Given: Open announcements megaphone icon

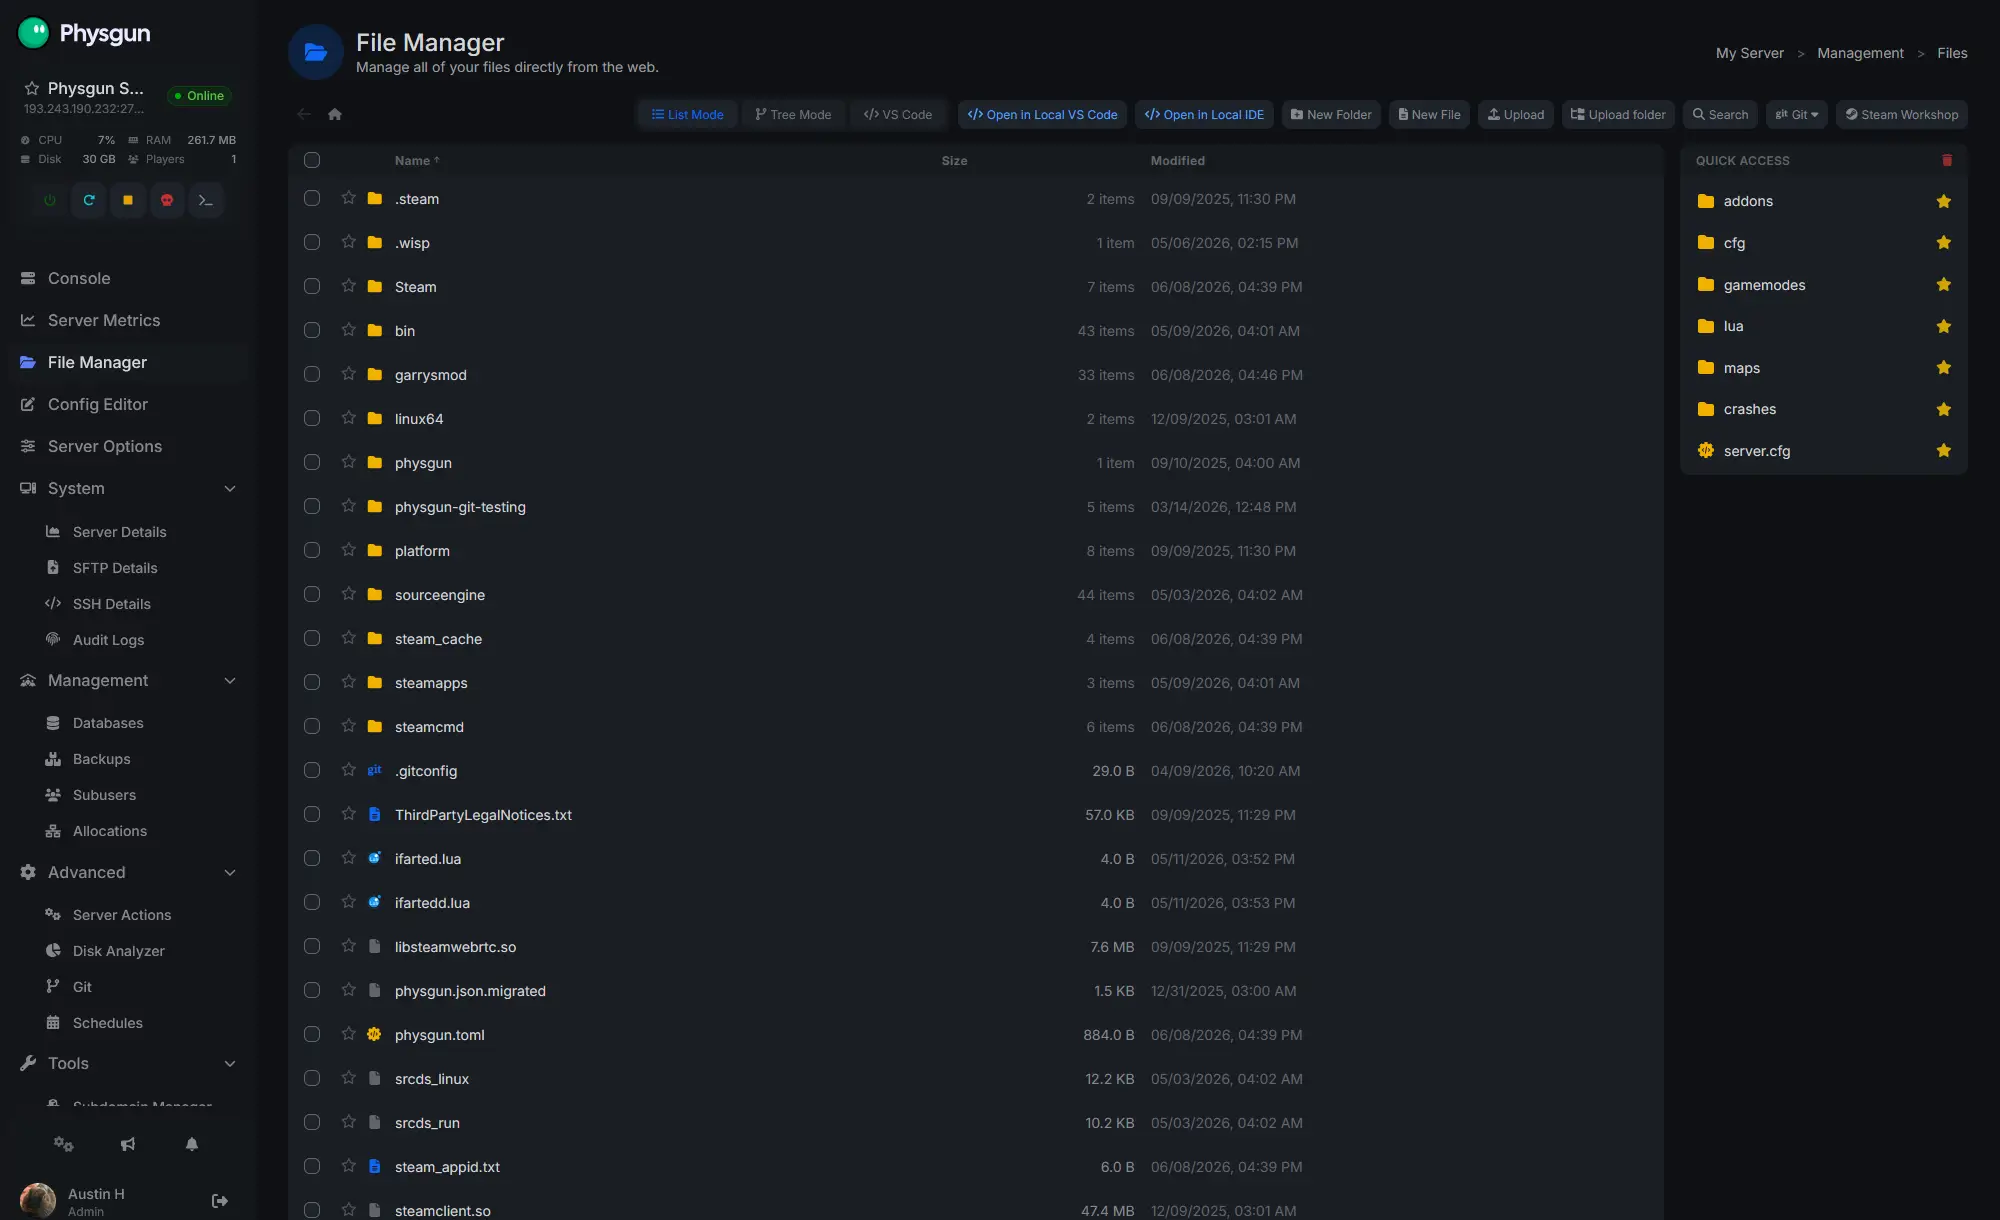Looking at the screenshot, I should pyautogui.click(x=128, y=1144).
